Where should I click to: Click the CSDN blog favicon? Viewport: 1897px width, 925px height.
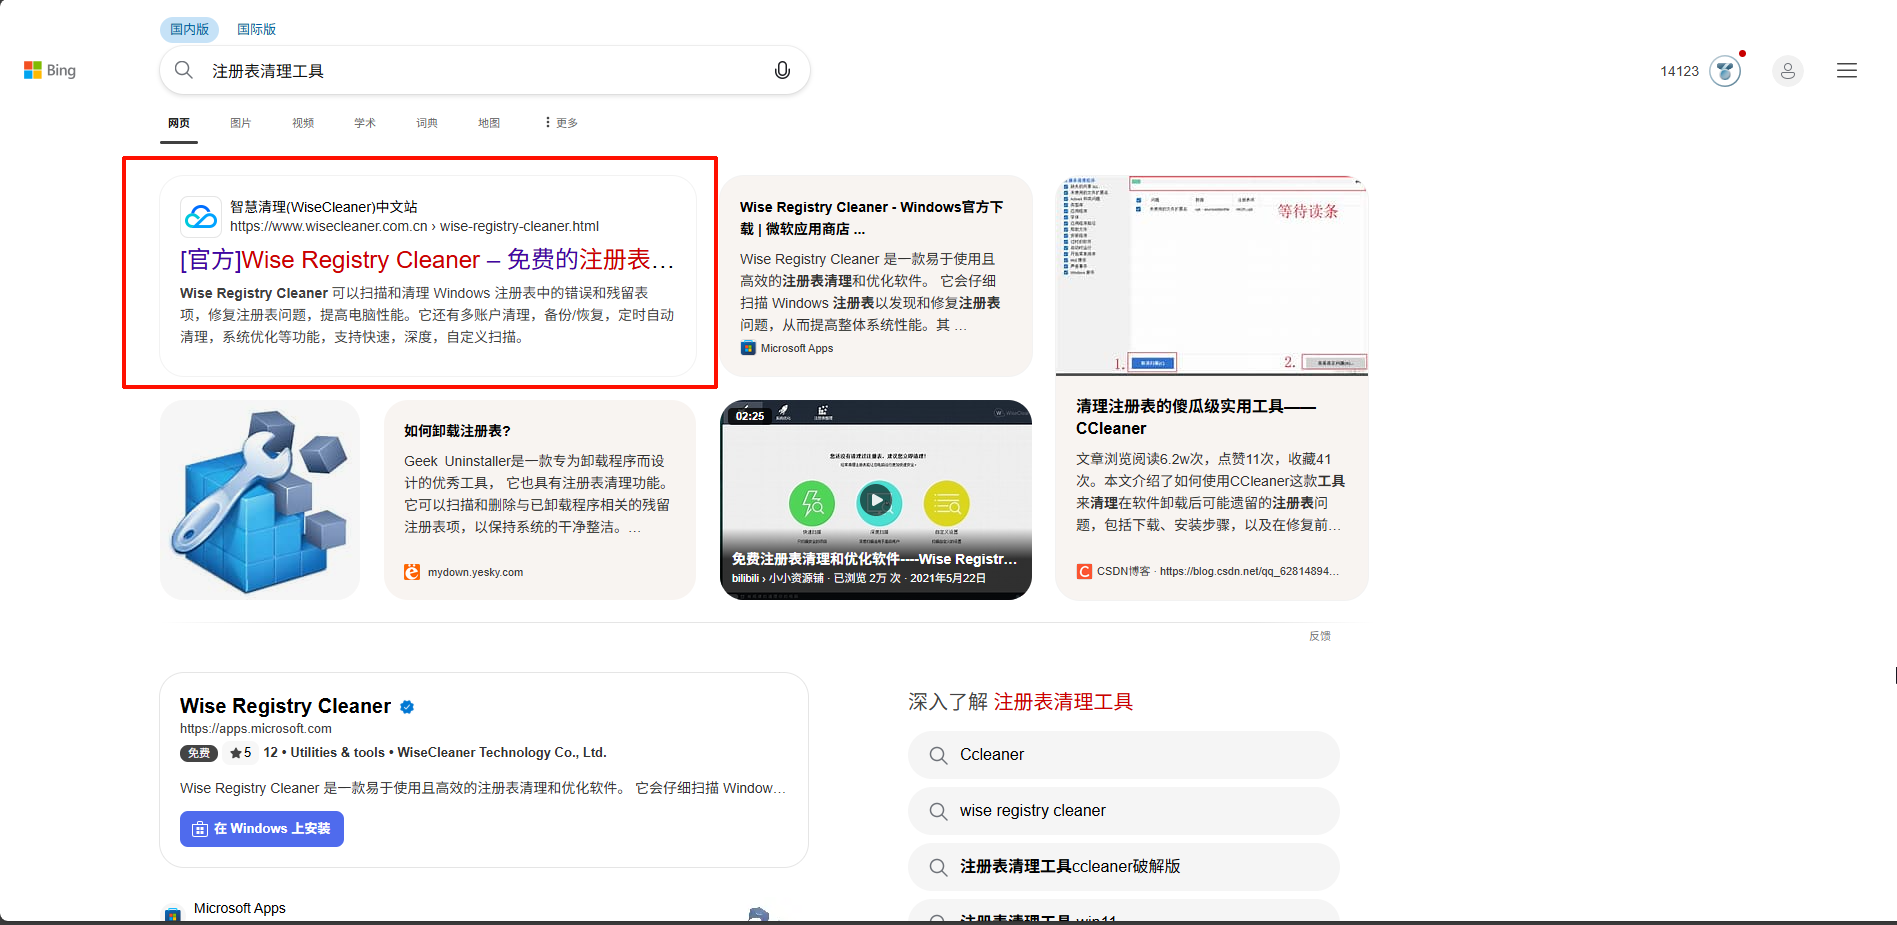pyautogui.click(x=1084, y=571)
